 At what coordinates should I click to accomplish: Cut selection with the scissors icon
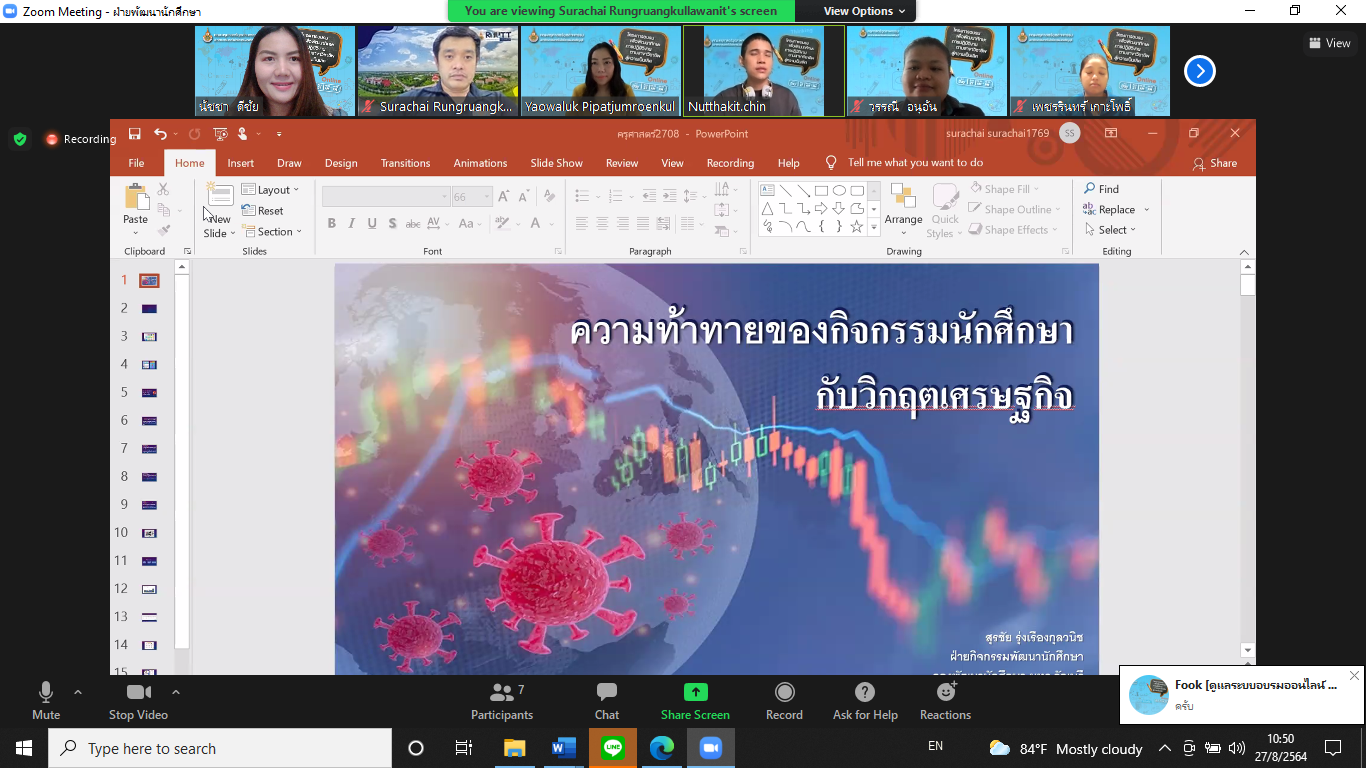tap(163, 189)
